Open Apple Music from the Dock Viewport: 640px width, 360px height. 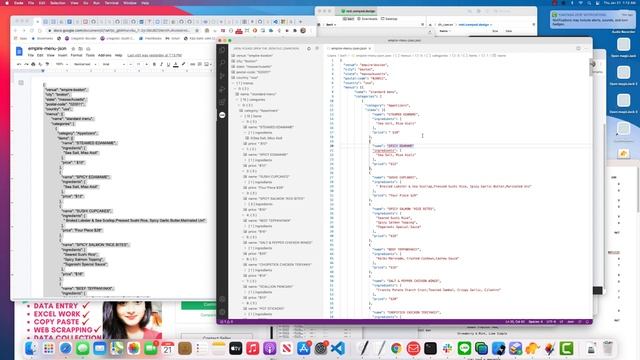(x=253, y=348)
